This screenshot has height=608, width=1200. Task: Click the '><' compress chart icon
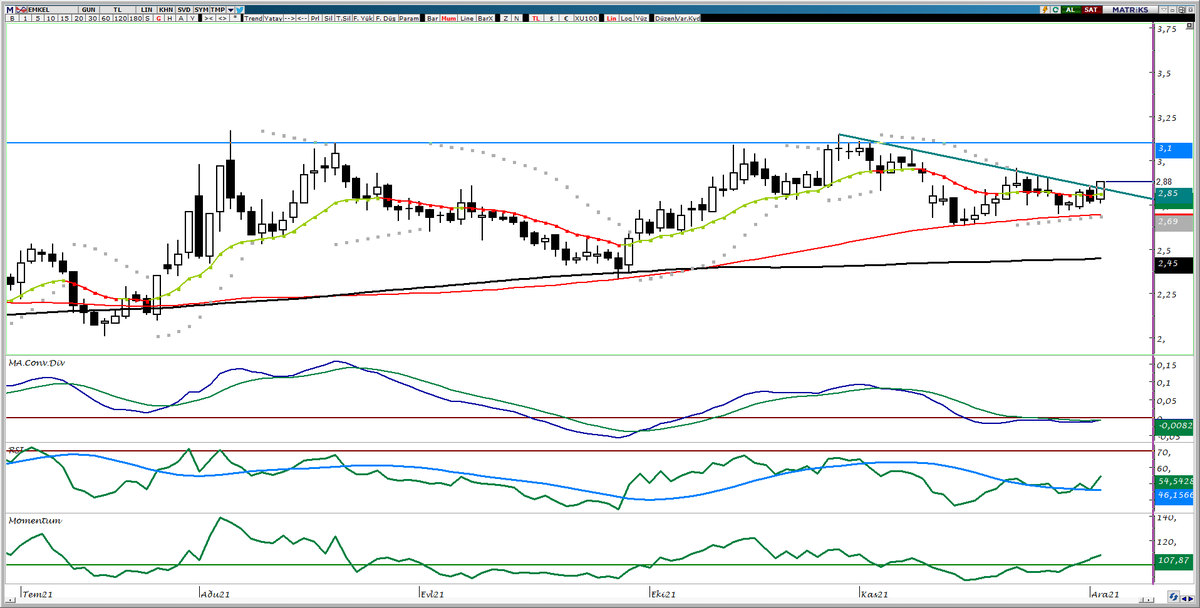click(x=209, y=19)
